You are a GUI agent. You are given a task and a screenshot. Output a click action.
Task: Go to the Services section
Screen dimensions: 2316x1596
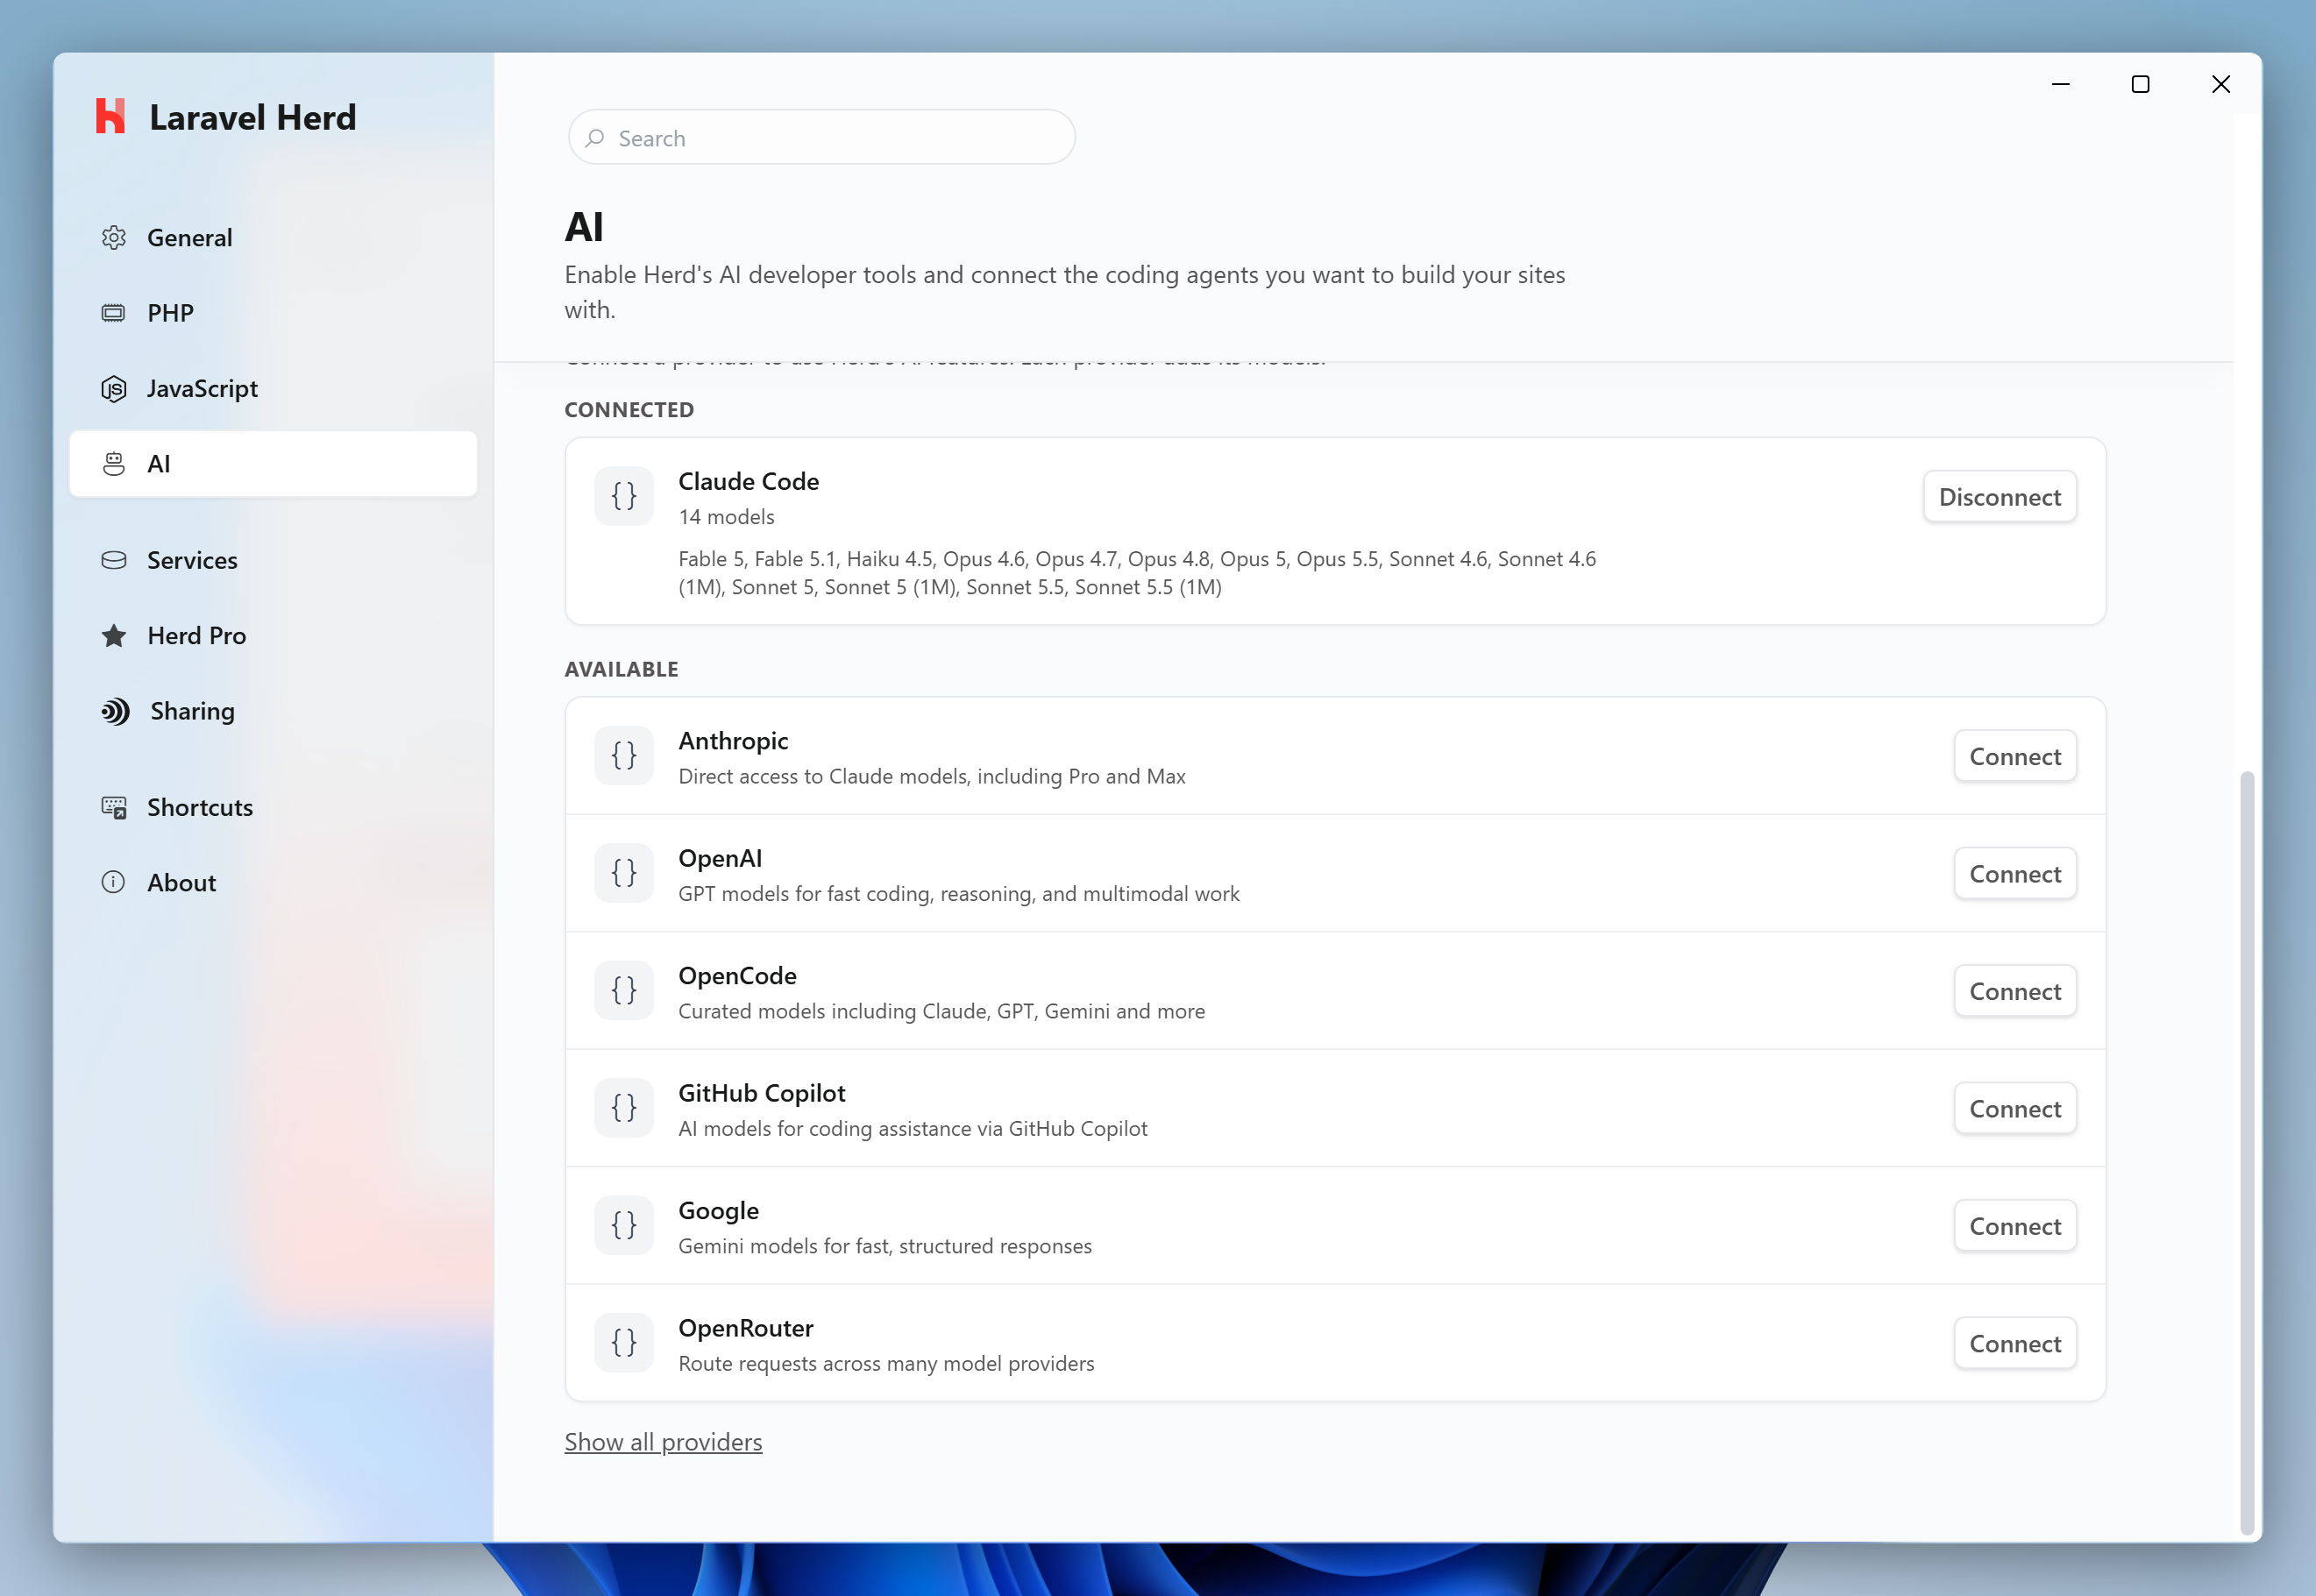(x=273, y=560)
